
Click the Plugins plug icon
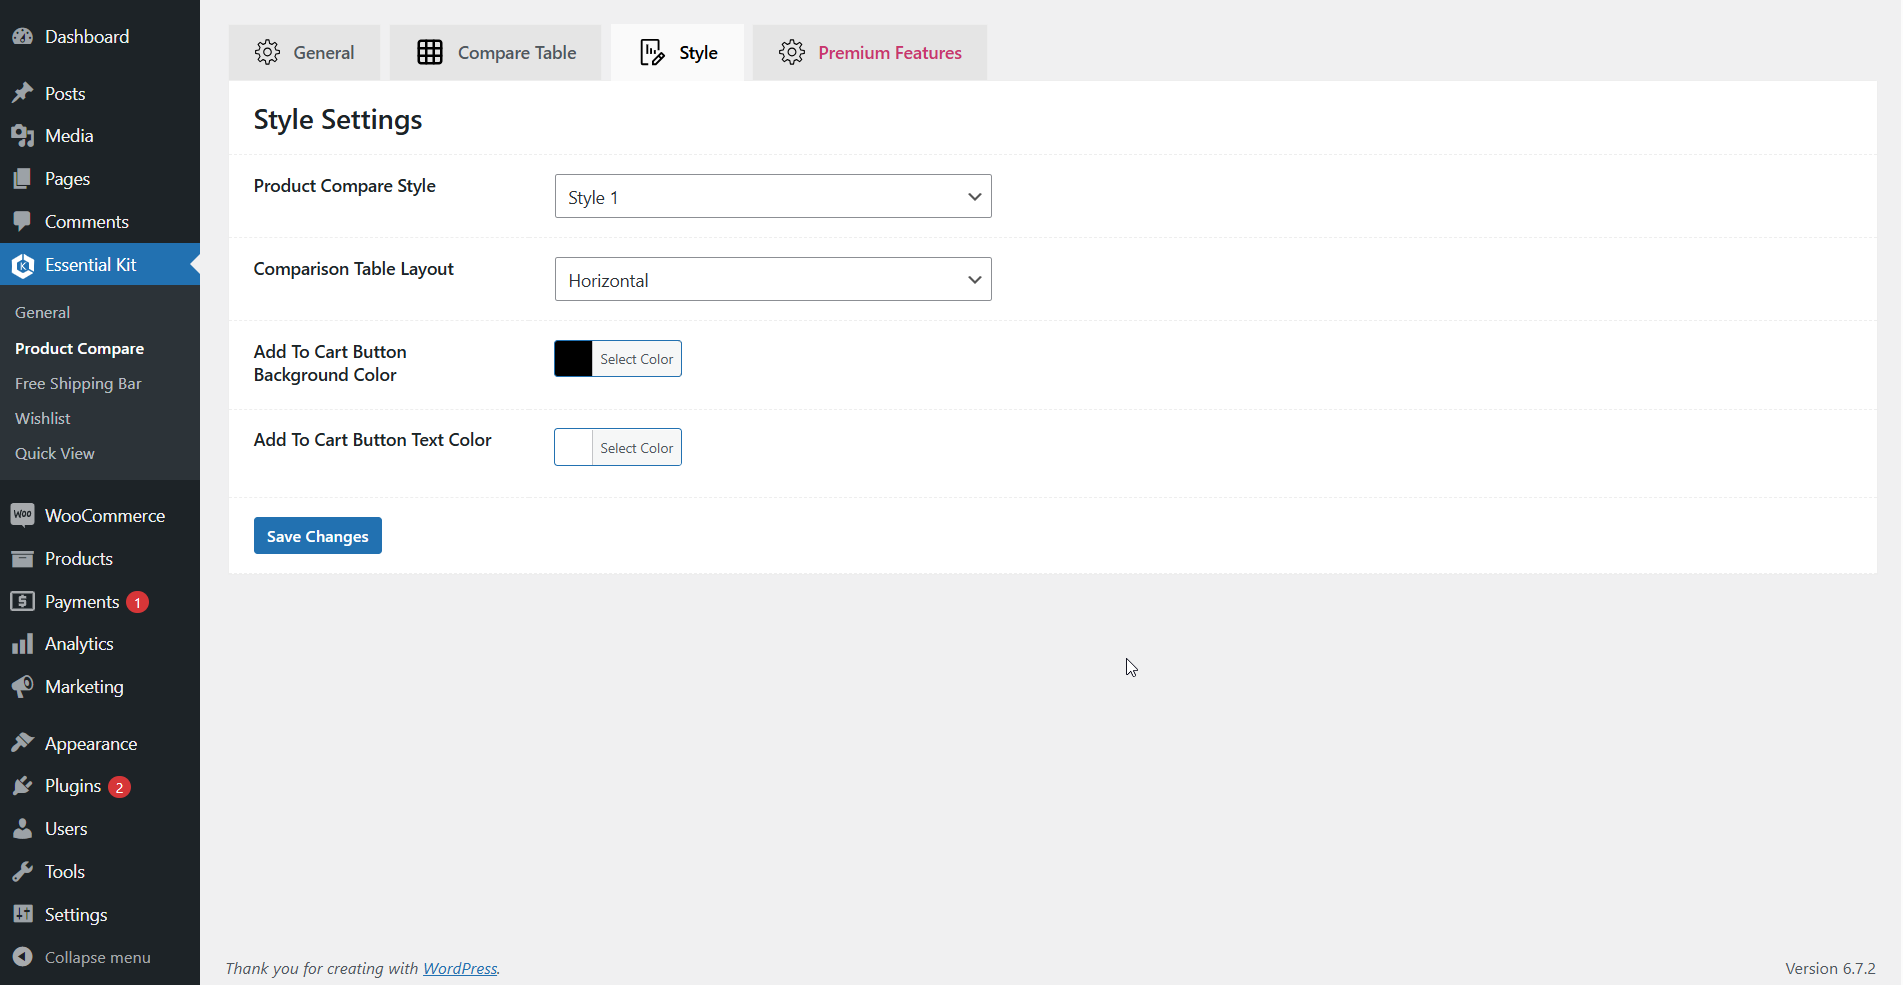22,786
